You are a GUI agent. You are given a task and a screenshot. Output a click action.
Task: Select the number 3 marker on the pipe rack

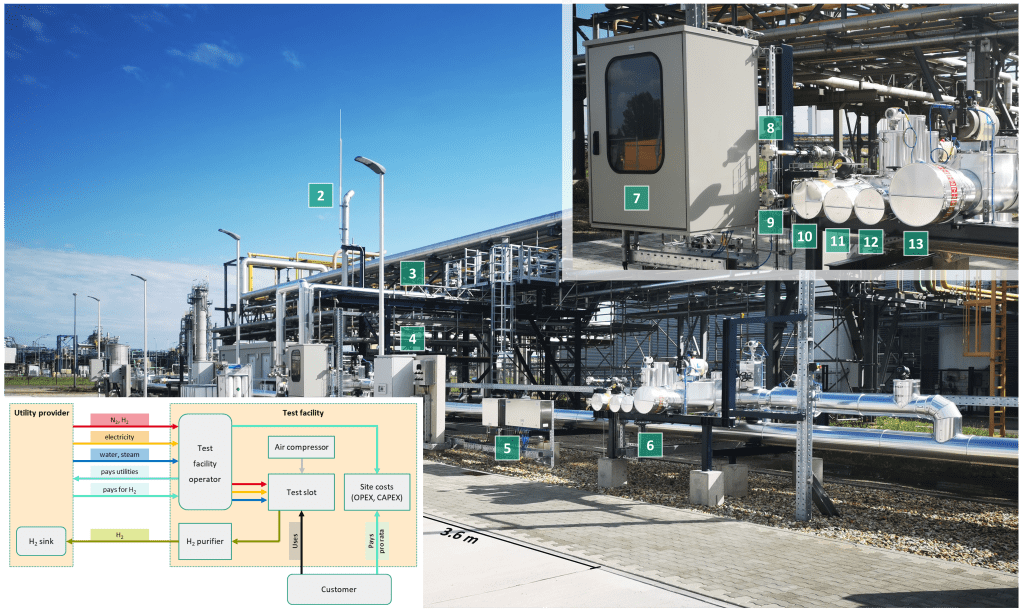point(410,272)
